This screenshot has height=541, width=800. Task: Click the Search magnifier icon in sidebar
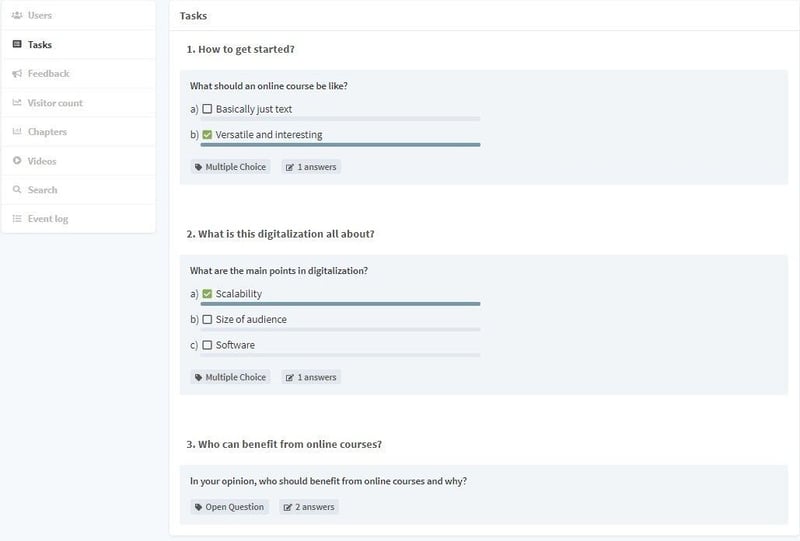(17, 189)
